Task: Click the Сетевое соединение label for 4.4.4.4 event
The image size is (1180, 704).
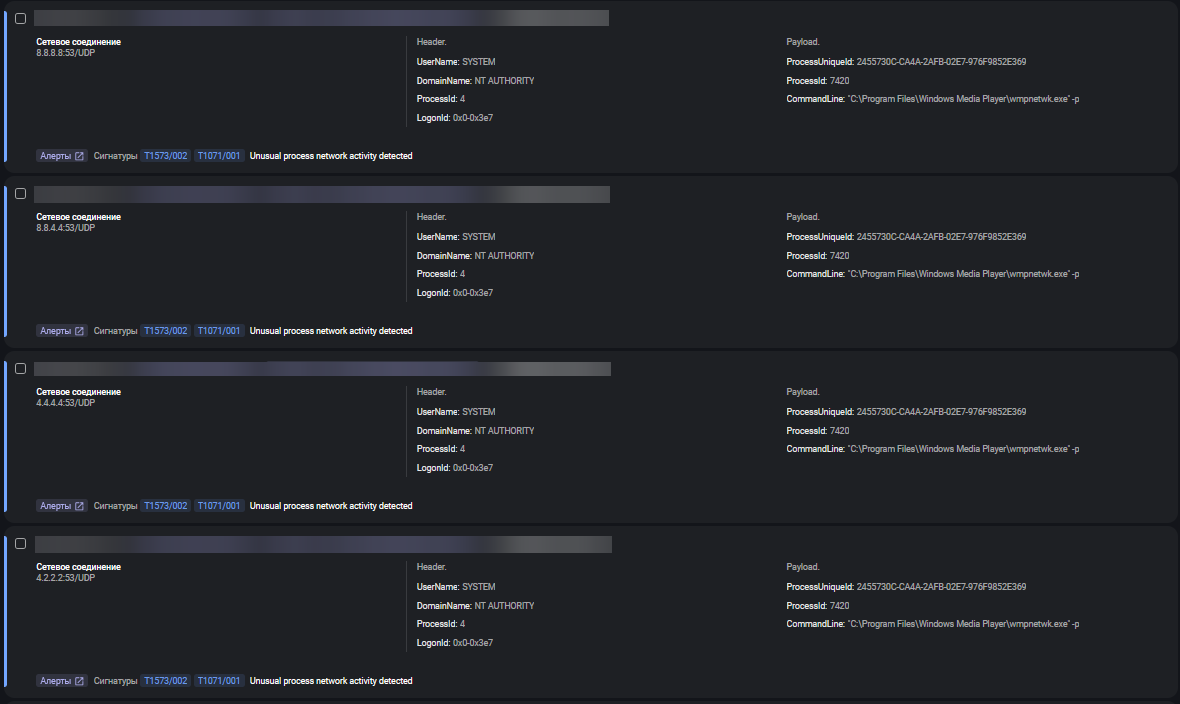Action: 78,392
